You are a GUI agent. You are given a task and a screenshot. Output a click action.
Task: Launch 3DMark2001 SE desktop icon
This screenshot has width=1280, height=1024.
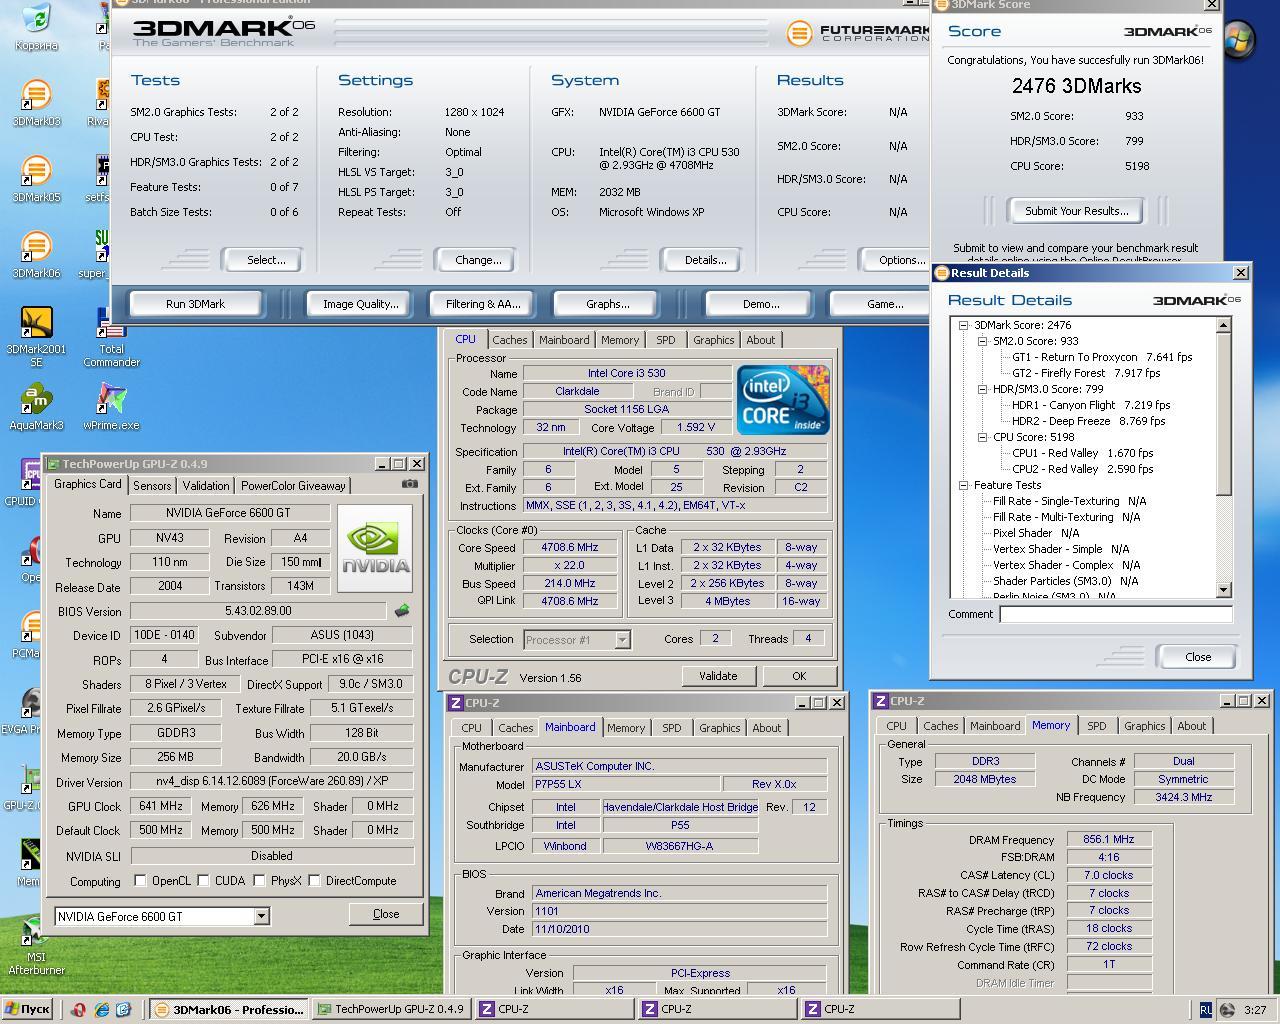coord(36,336)
